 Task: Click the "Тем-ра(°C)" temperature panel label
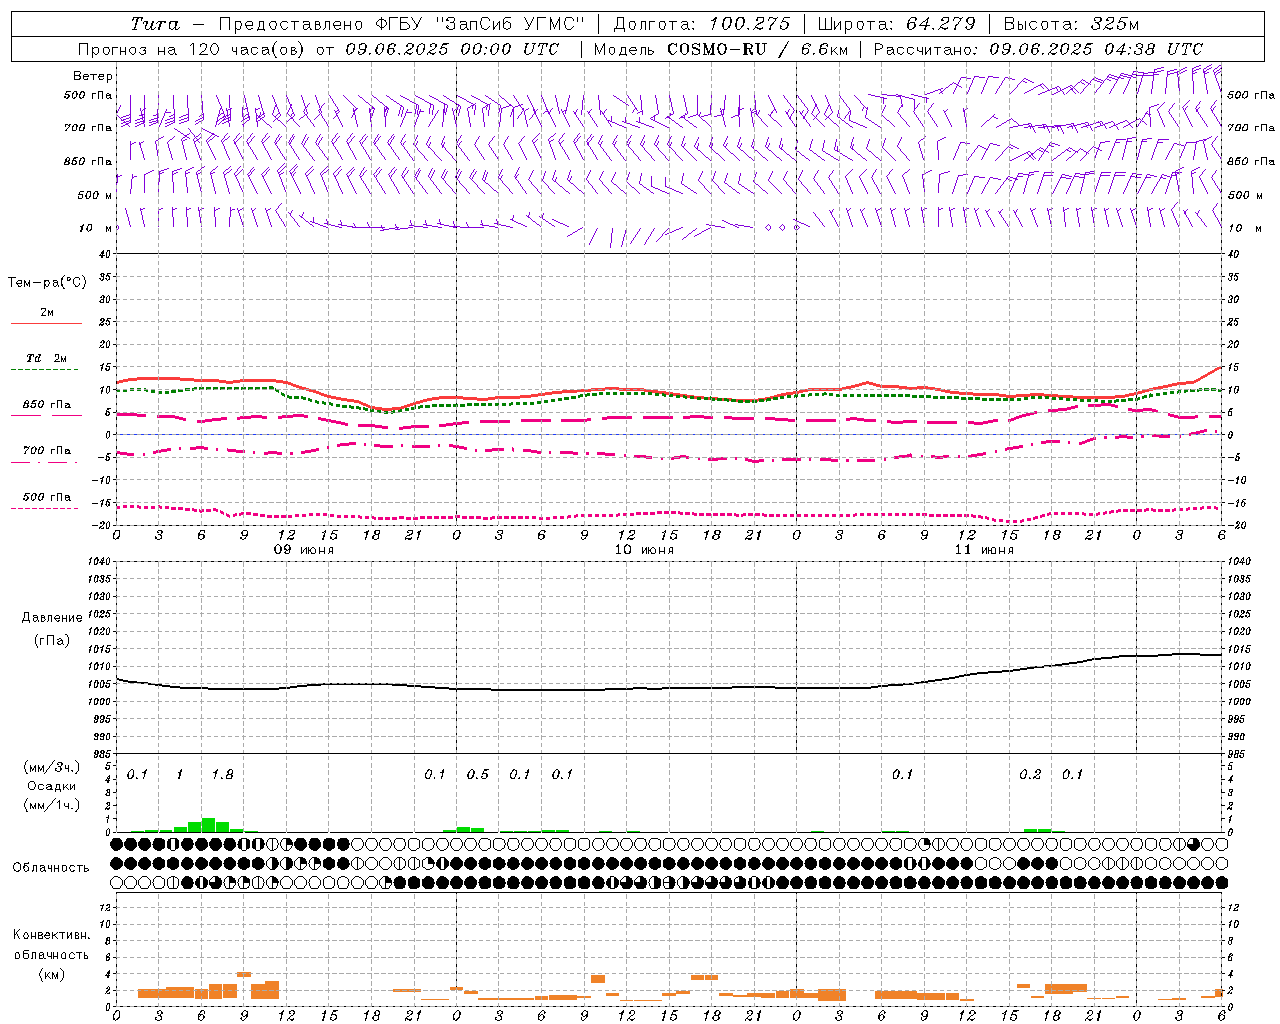pyautogui.click(x=47, y=283)
